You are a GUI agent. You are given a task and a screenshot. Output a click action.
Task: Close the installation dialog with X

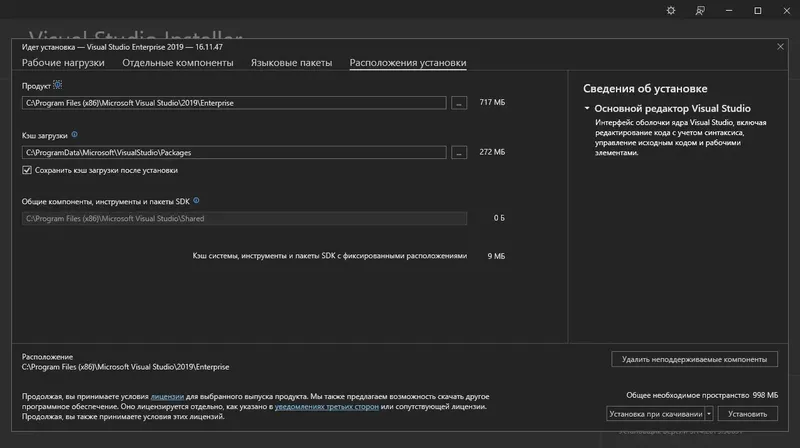[780, 47]
